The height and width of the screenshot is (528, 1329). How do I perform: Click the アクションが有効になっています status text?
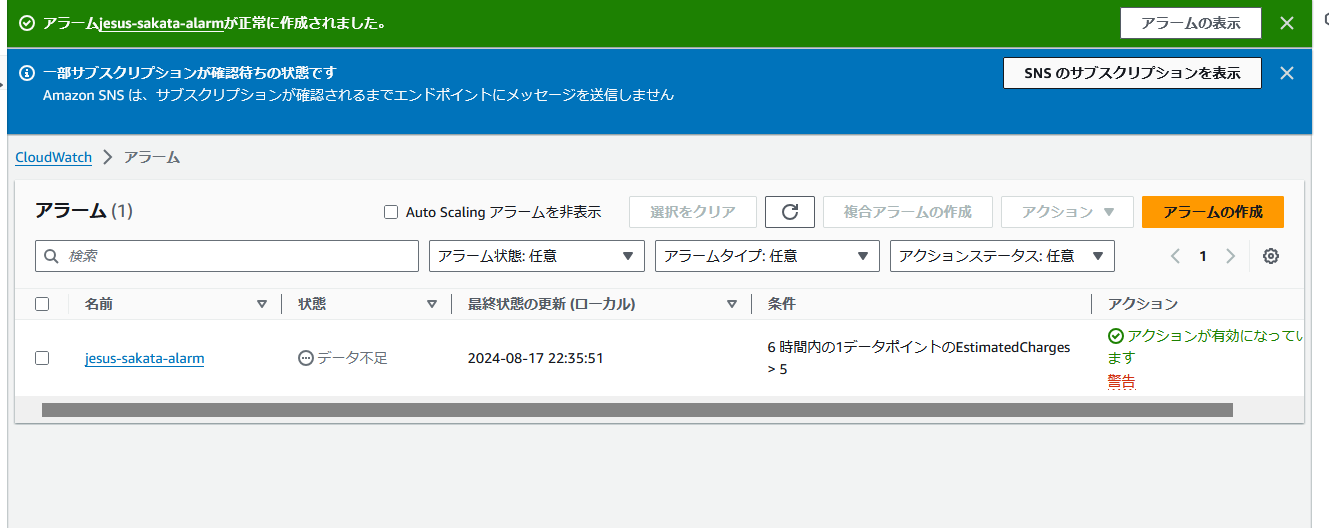click(x=1205, y=347)
